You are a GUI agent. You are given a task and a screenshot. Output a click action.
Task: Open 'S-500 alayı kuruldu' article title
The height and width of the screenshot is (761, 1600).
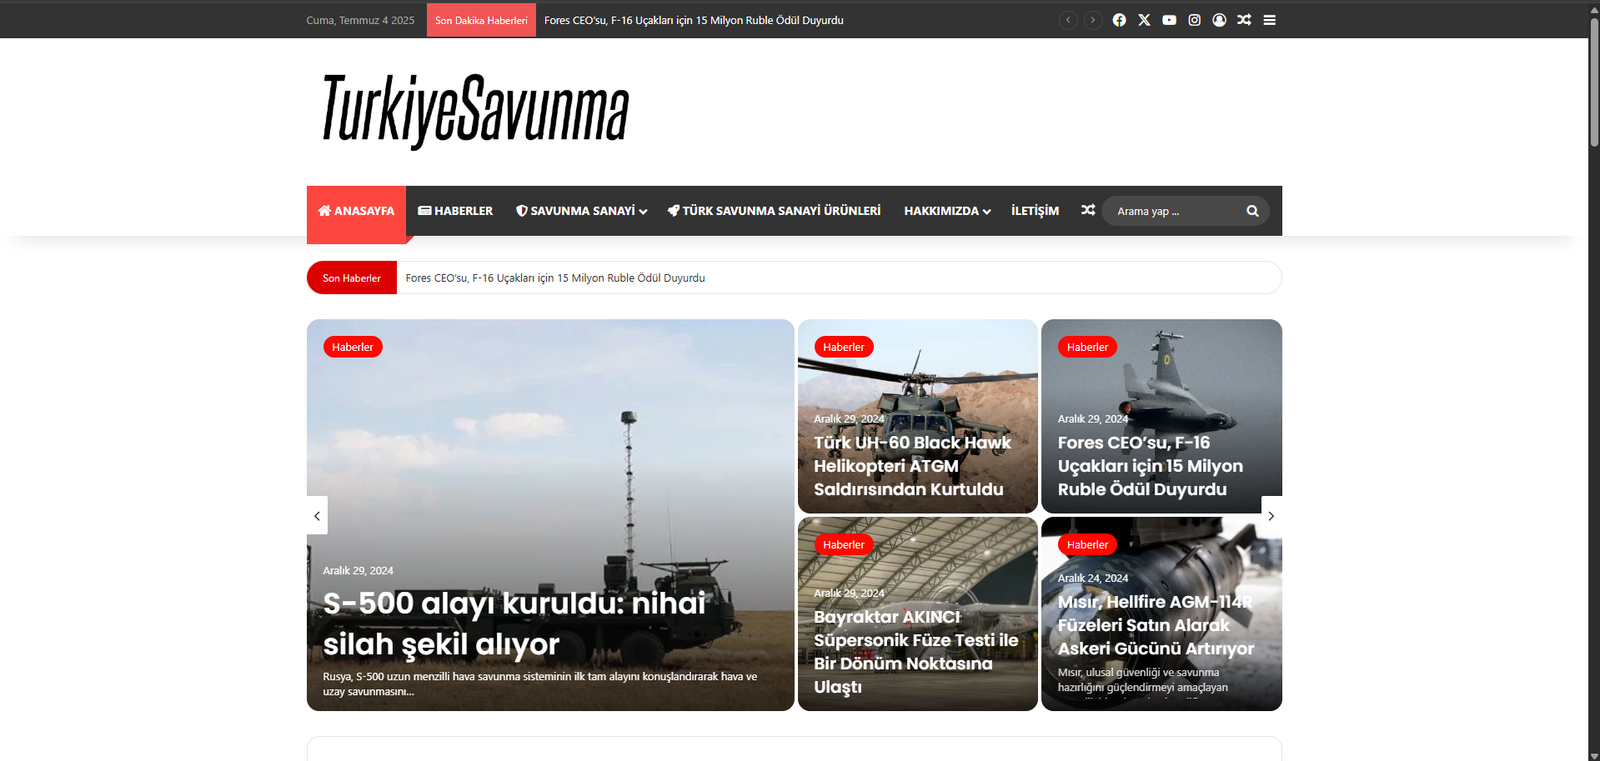tap(515, 624)
